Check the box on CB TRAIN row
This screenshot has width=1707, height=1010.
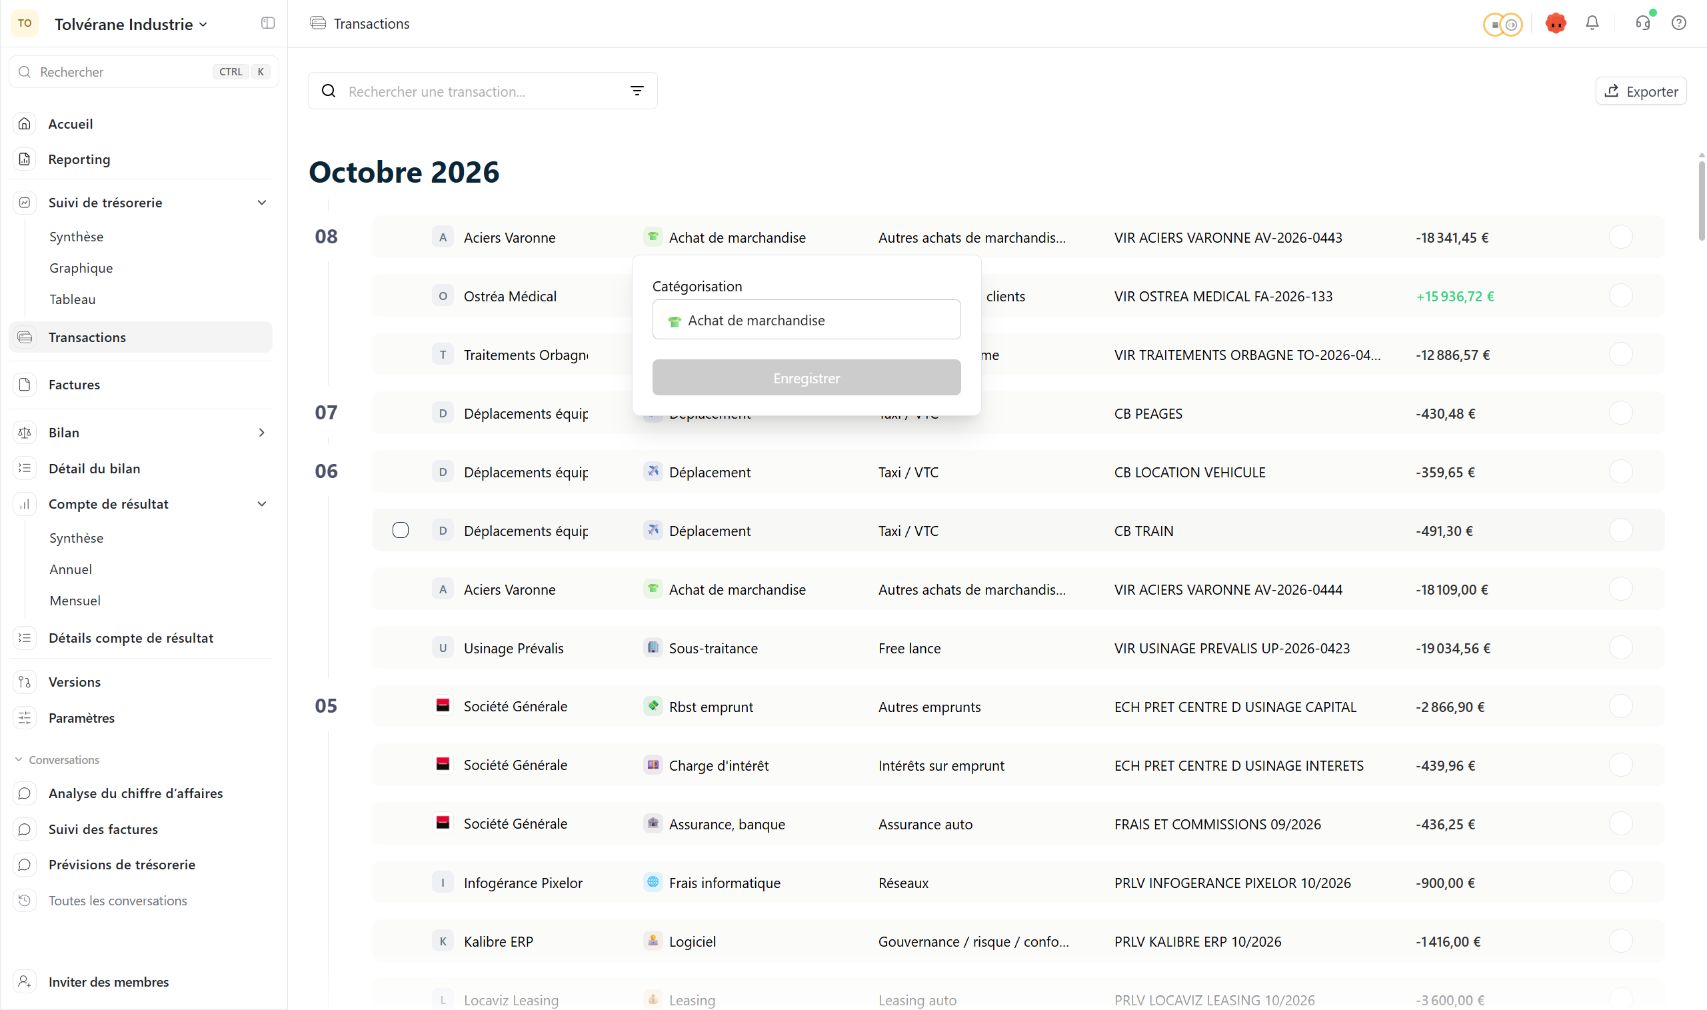pos(401,530)
